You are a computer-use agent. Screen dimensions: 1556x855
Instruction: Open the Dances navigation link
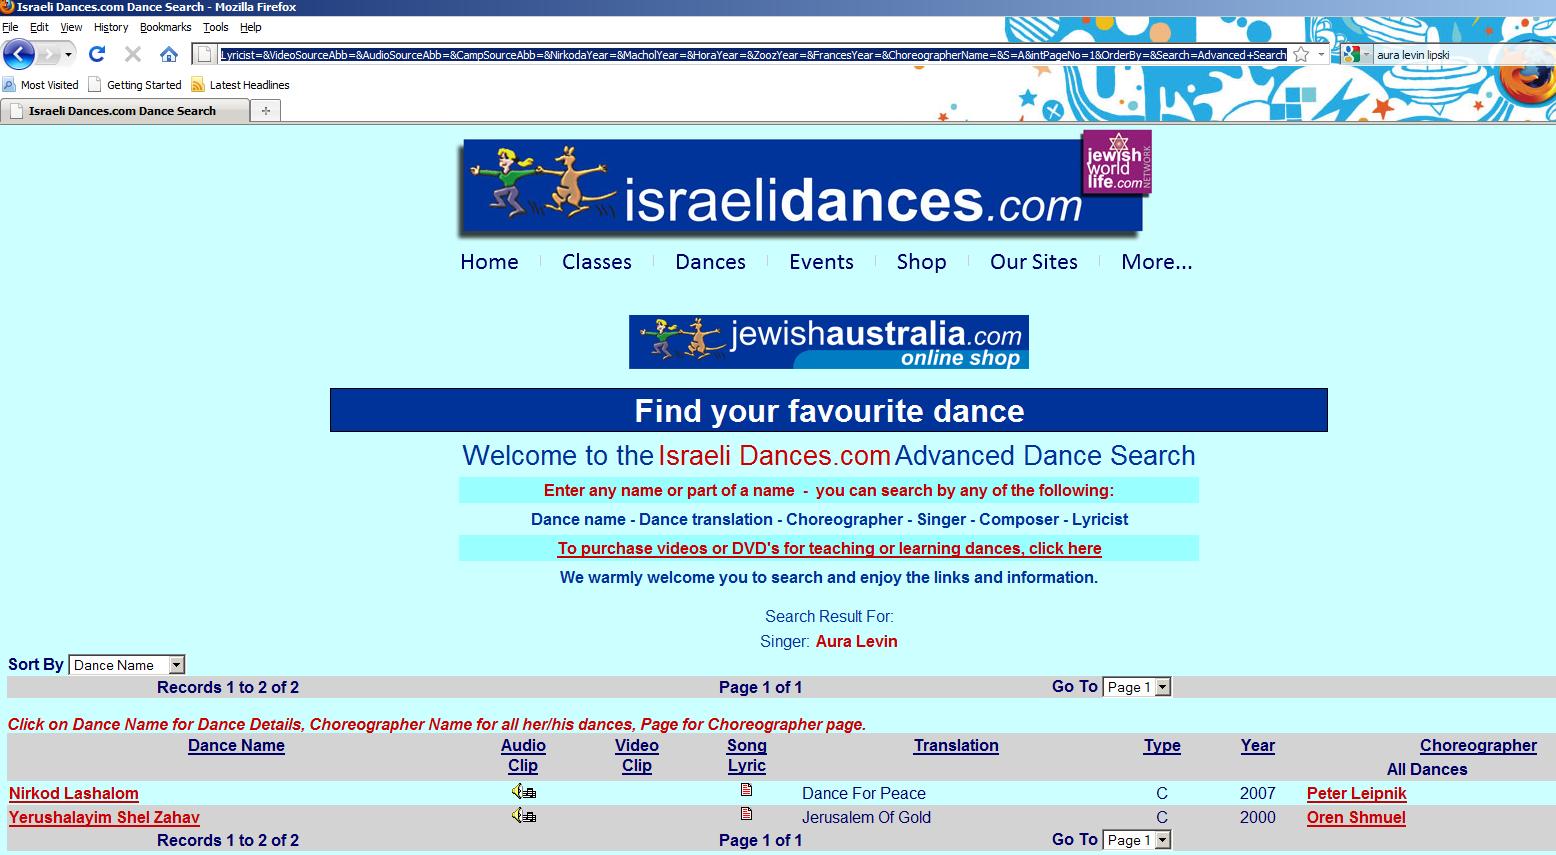pos(710,262)
